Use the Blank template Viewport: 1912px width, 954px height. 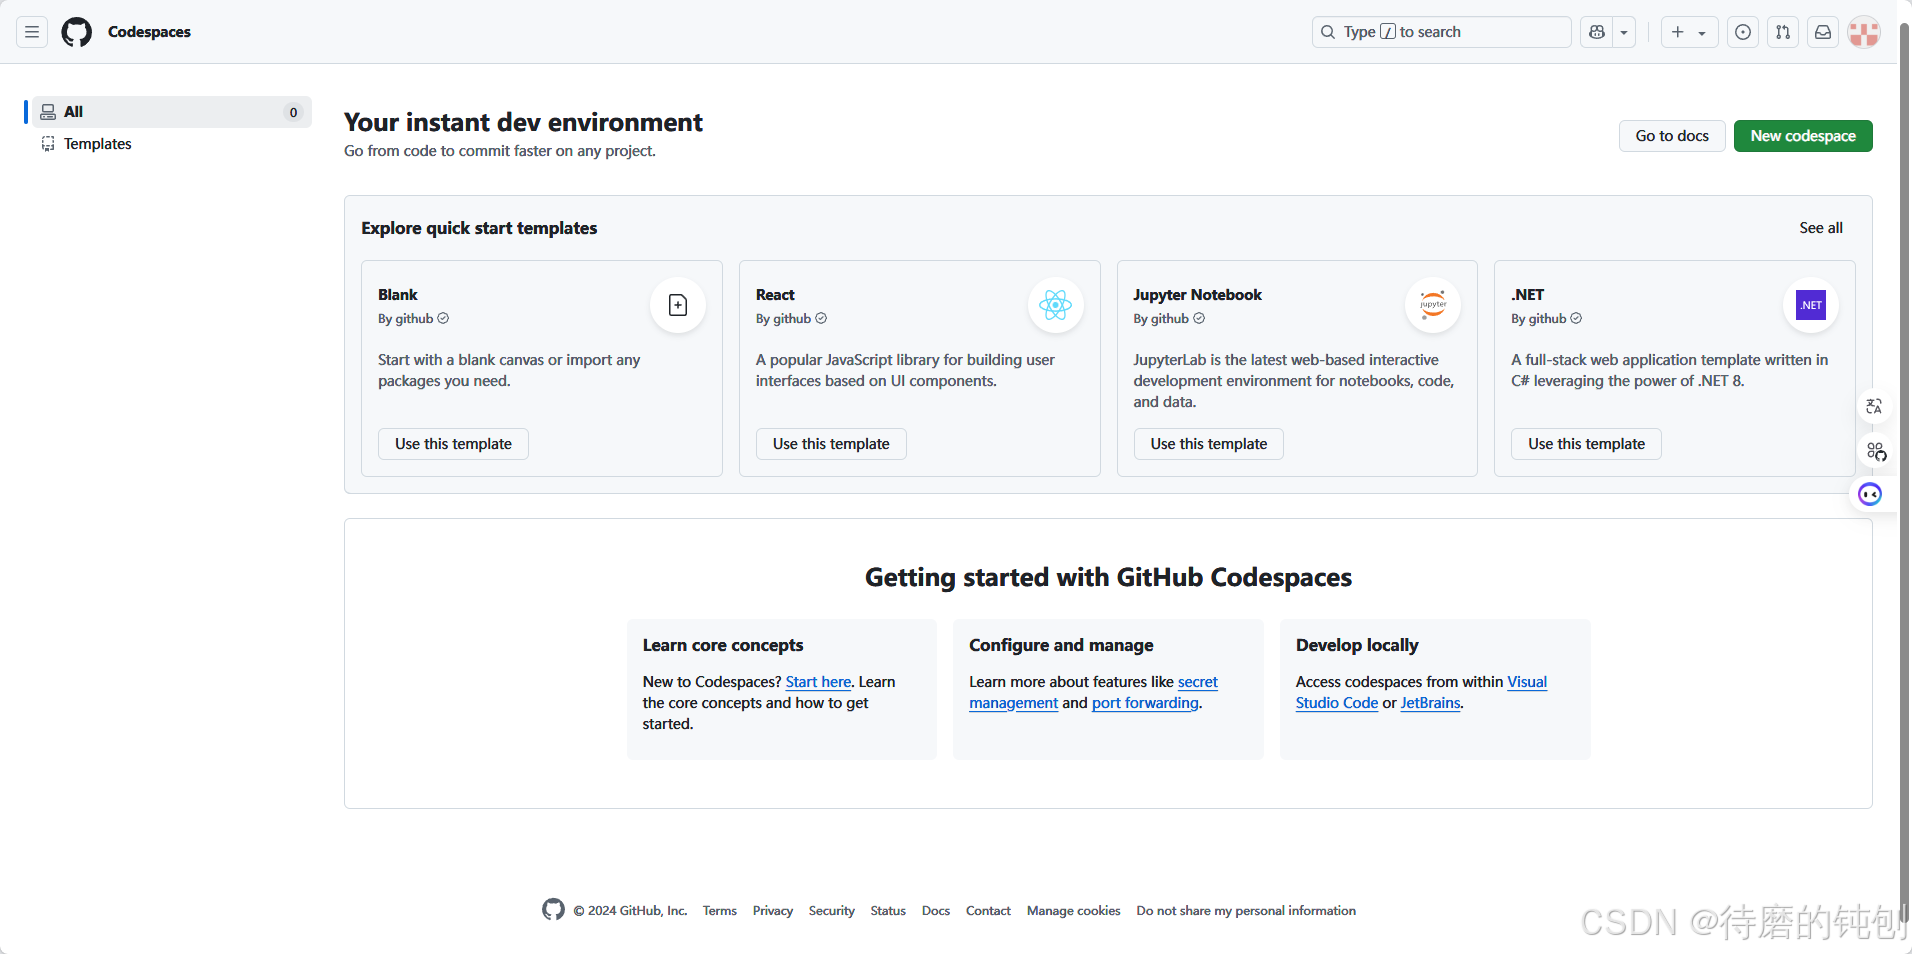click(453, 444)
